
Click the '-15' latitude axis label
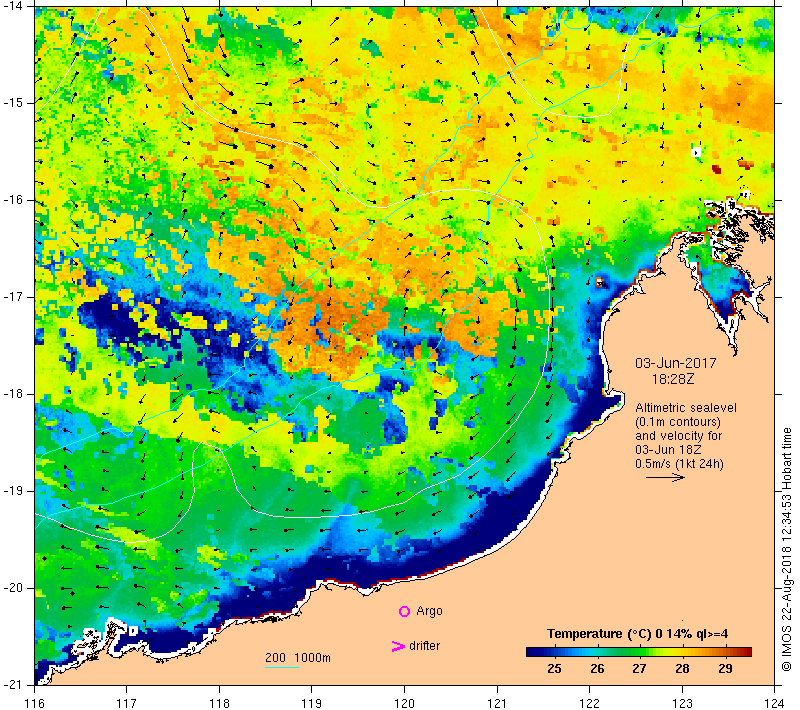[13, 103]
